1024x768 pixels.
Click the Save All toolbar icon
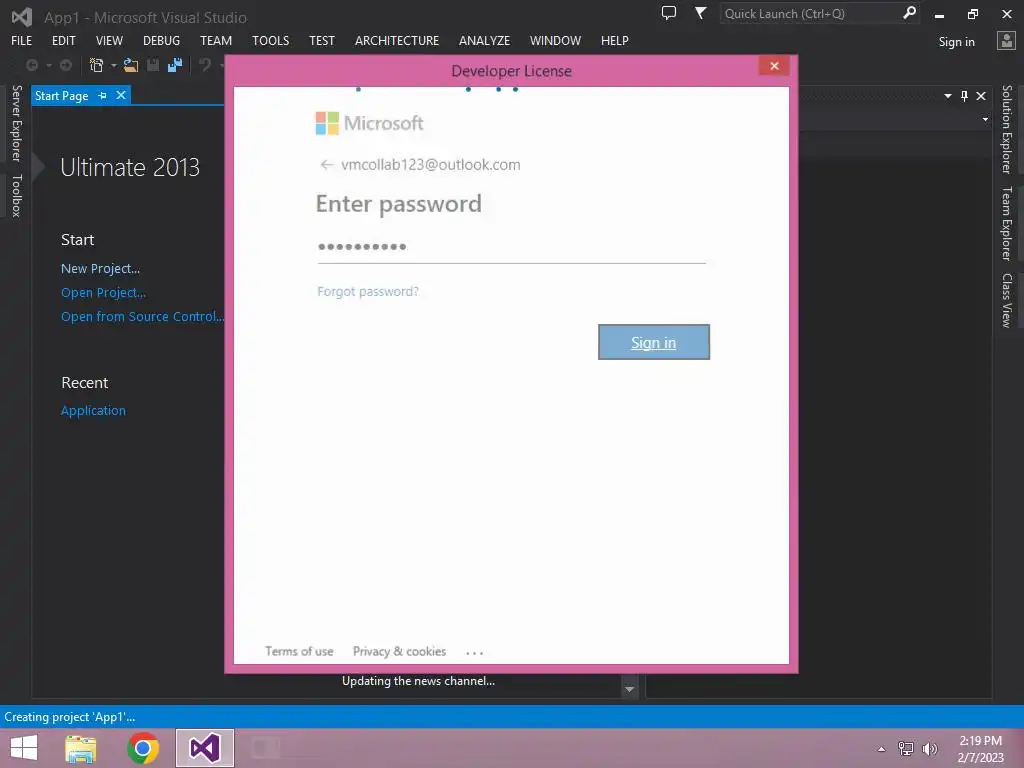click(x=175, y=65)
